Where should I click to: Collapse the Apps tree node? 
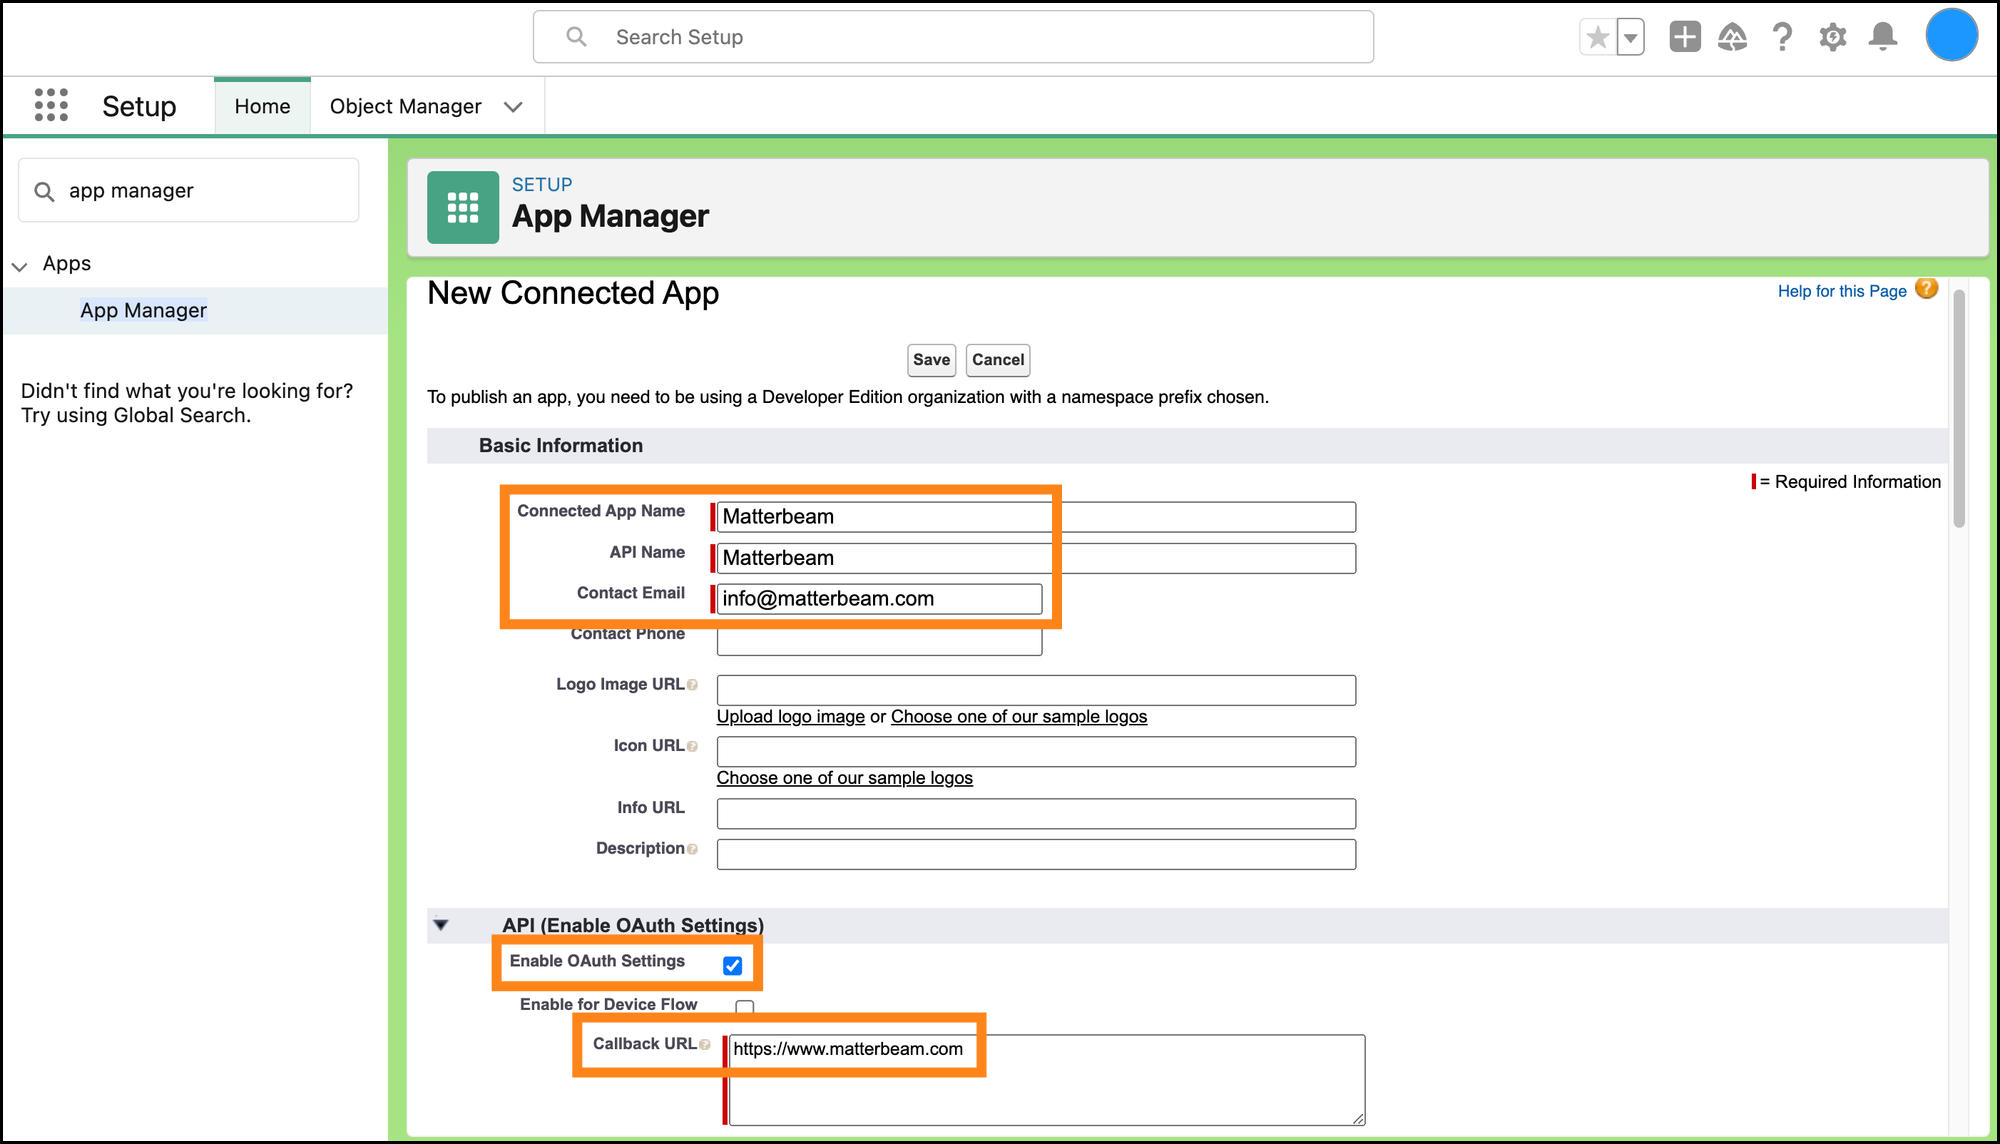[x=19, y=266]
